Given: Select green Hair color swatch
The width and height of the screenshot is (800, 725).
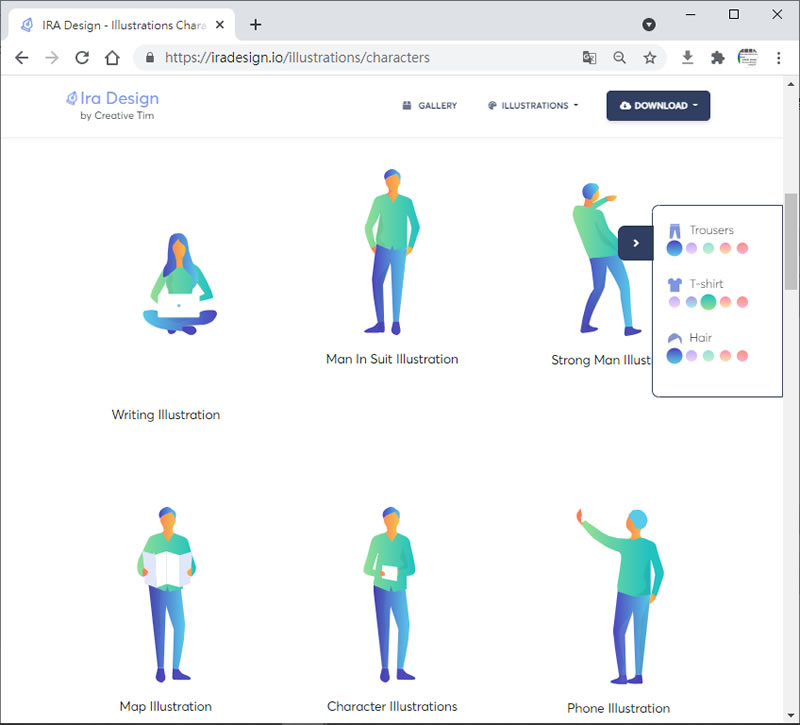Looking at the screenshot, I should 708,356.
